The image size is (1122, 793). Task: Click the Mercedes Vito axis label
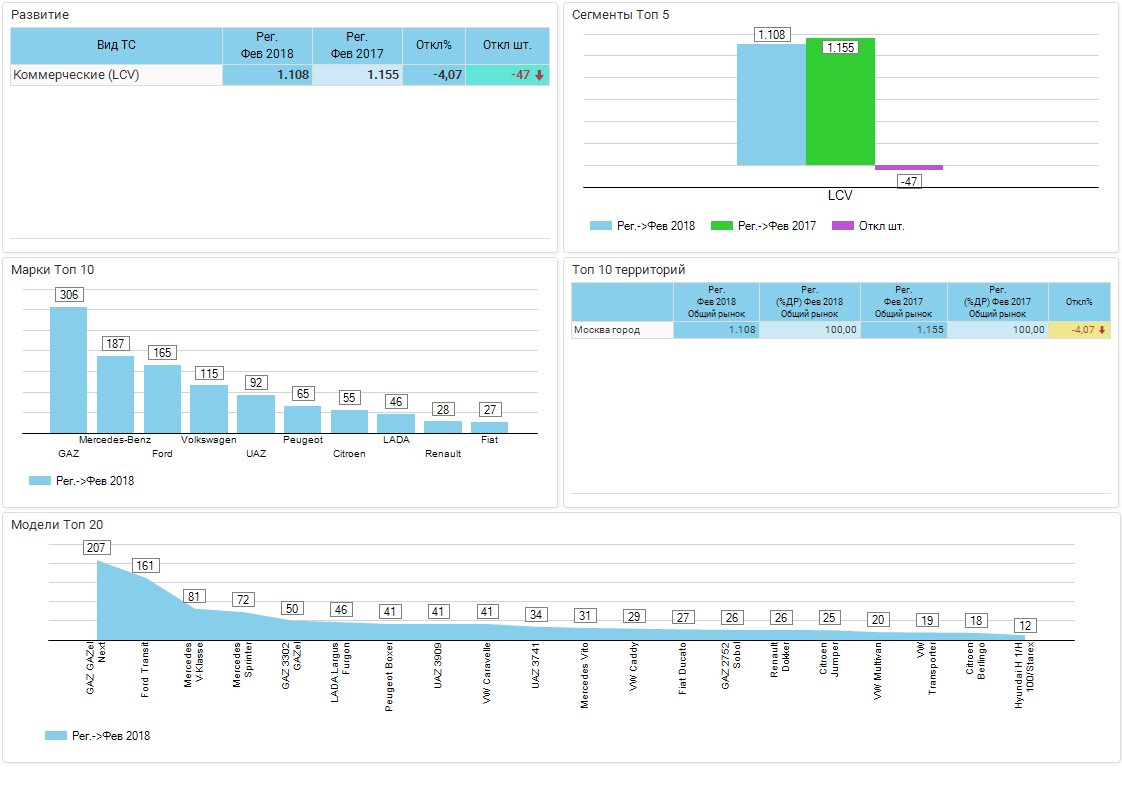pyautogui.click(x=585, y=676)
